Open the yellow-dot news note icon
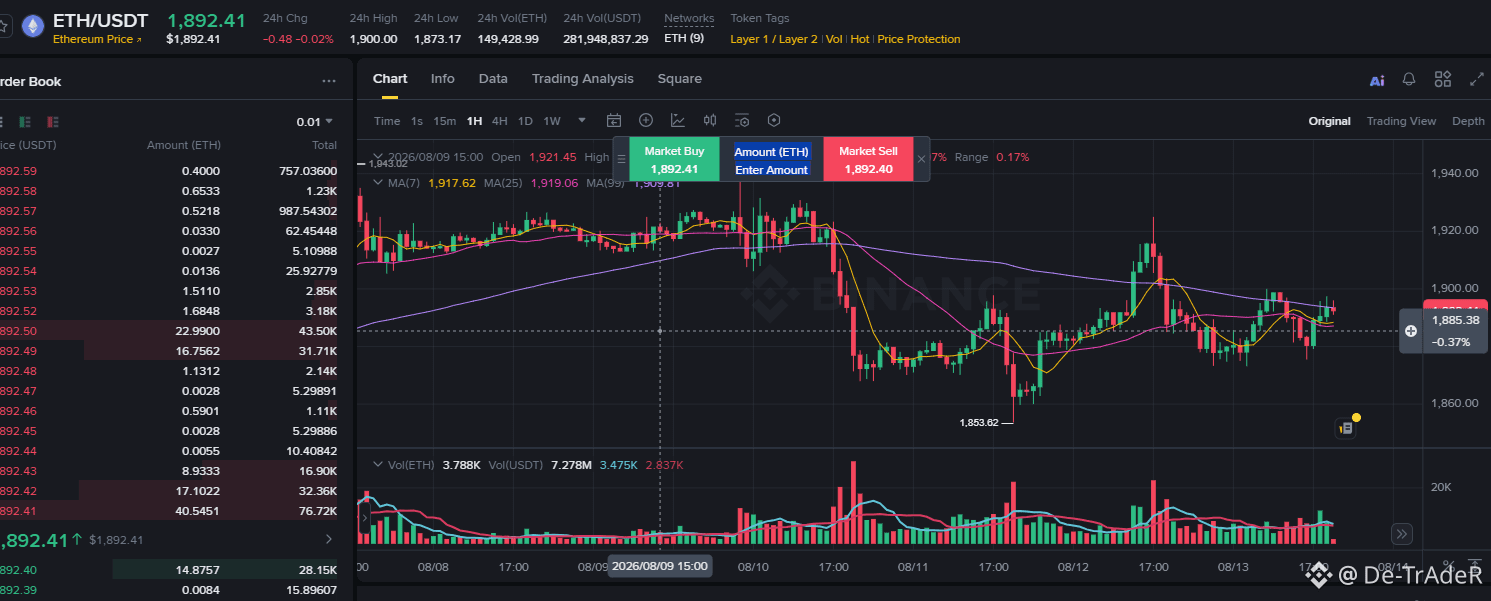This screenshot has height=601, width=1491. tap(1346, 428)
